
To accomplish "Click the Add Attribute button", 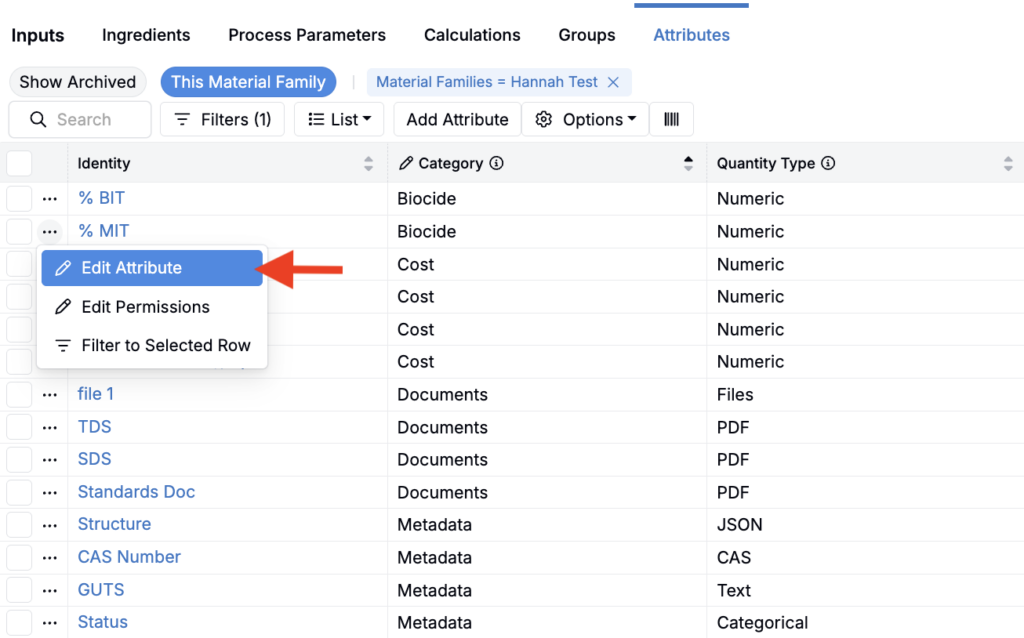I will (457, 119).
